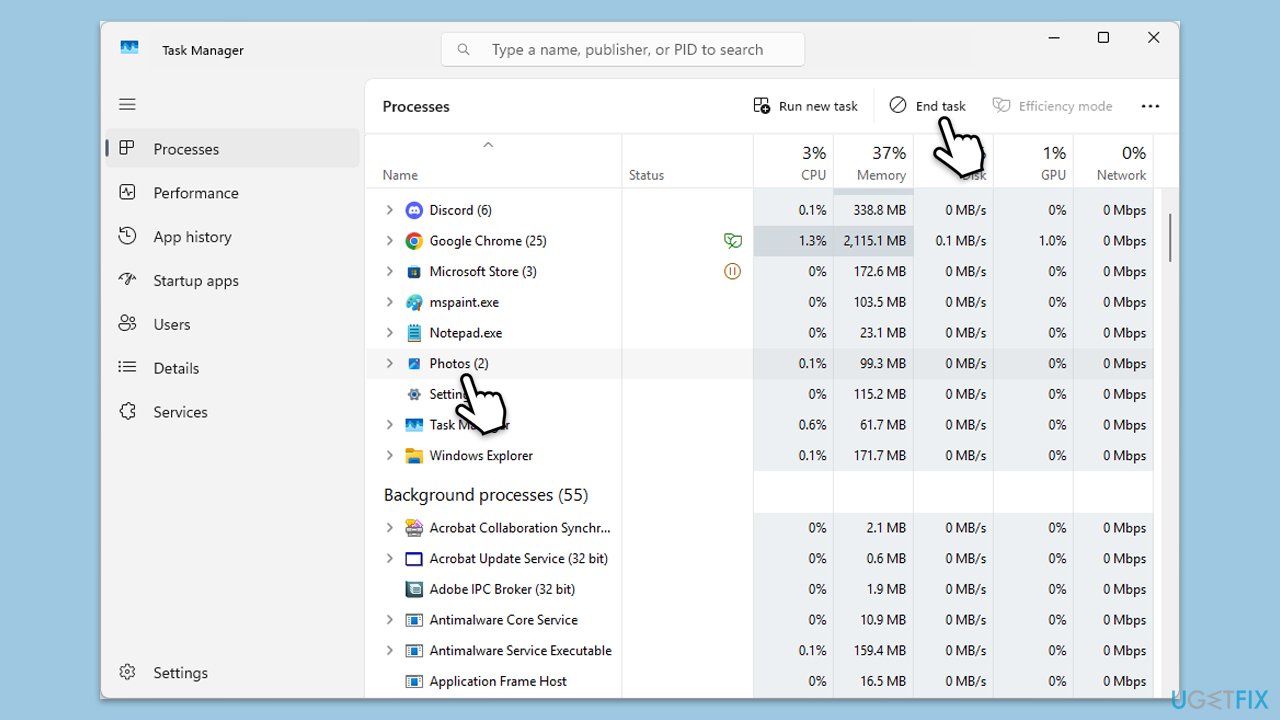
Task: Click the Chrome efficiency mode leaf icon
Action: [732, 241]
